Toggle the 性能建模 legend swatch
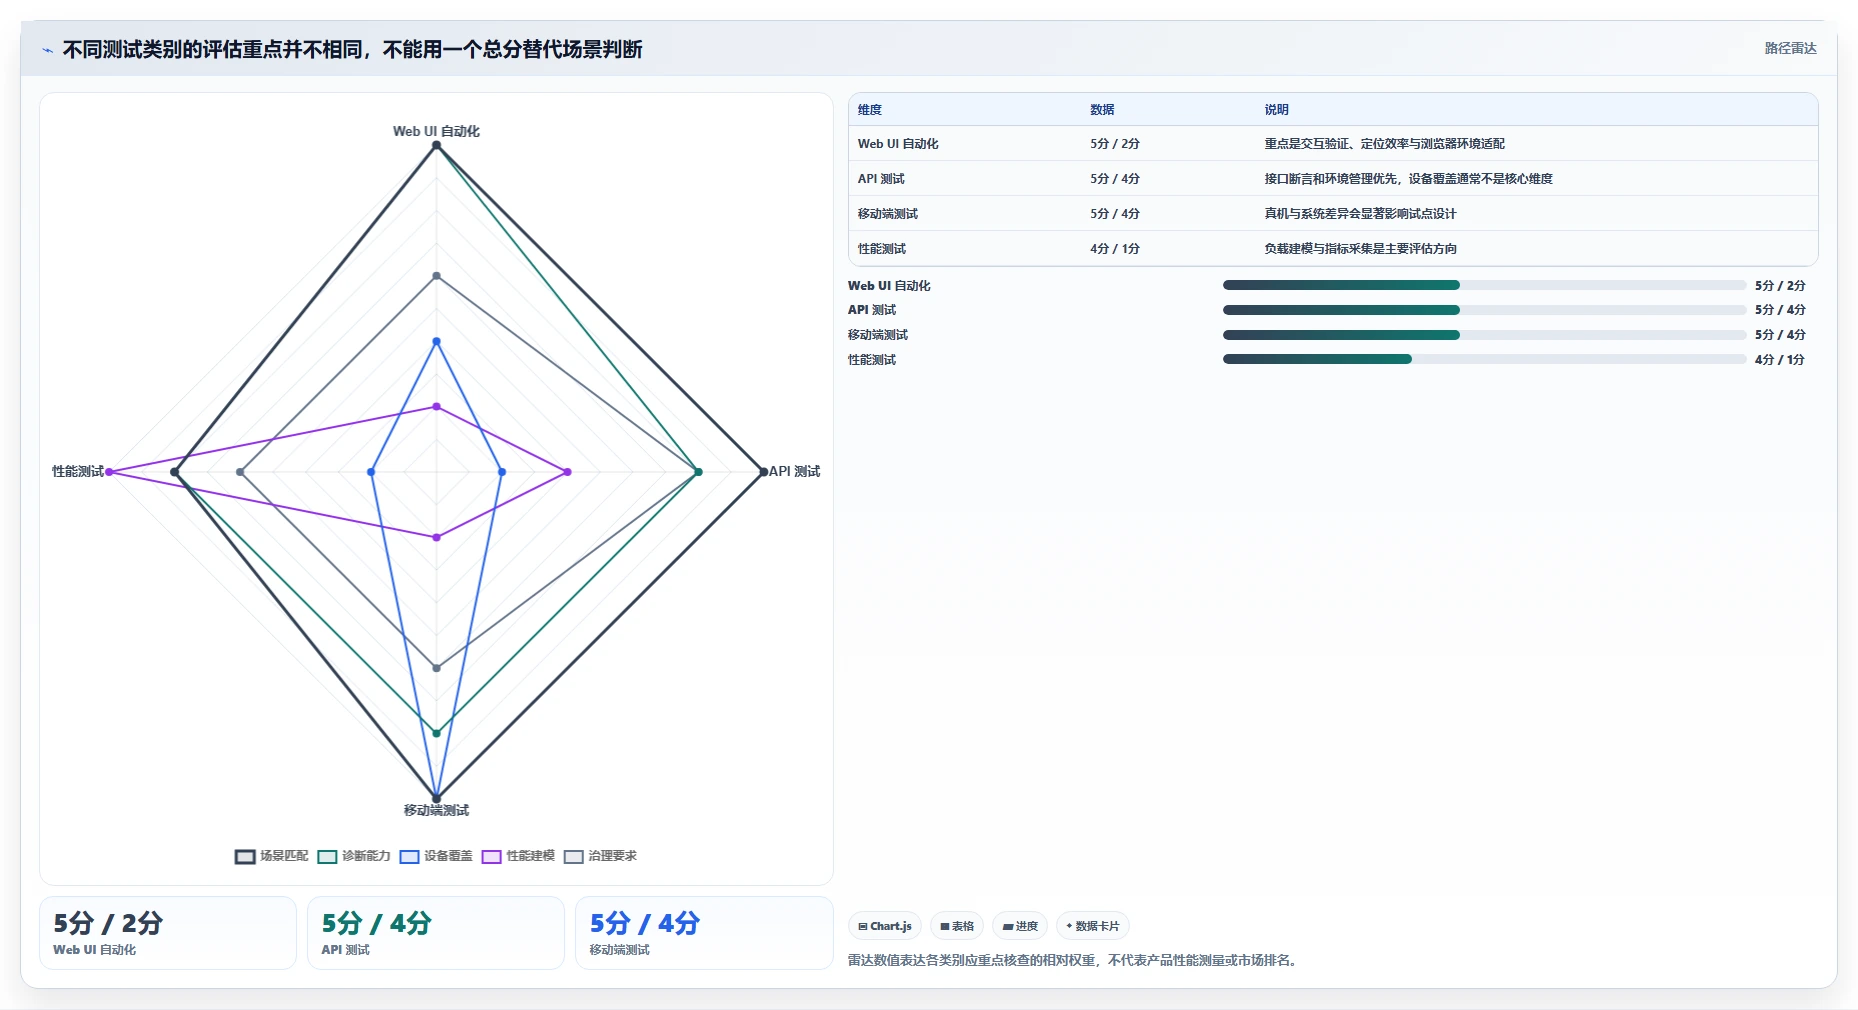Screen dimensions: 1858x1010 (491, 856)
